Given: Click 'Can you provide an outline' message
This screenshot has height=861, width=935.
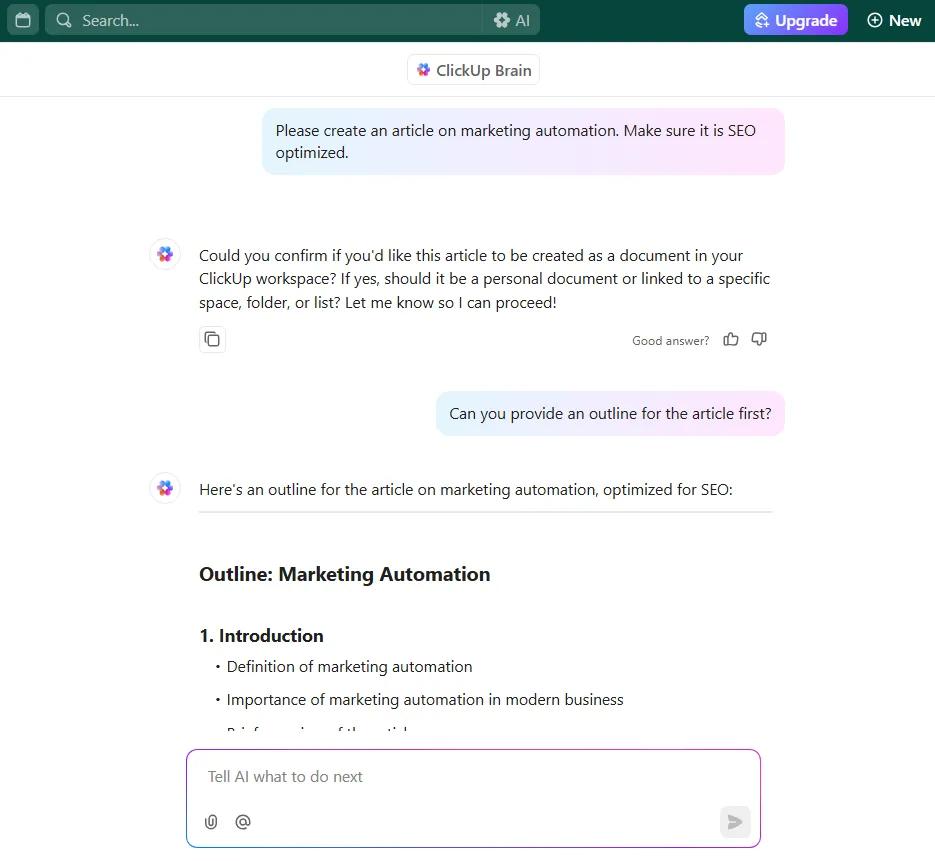Looking at the screenshot, I should (x=611, y=414).
